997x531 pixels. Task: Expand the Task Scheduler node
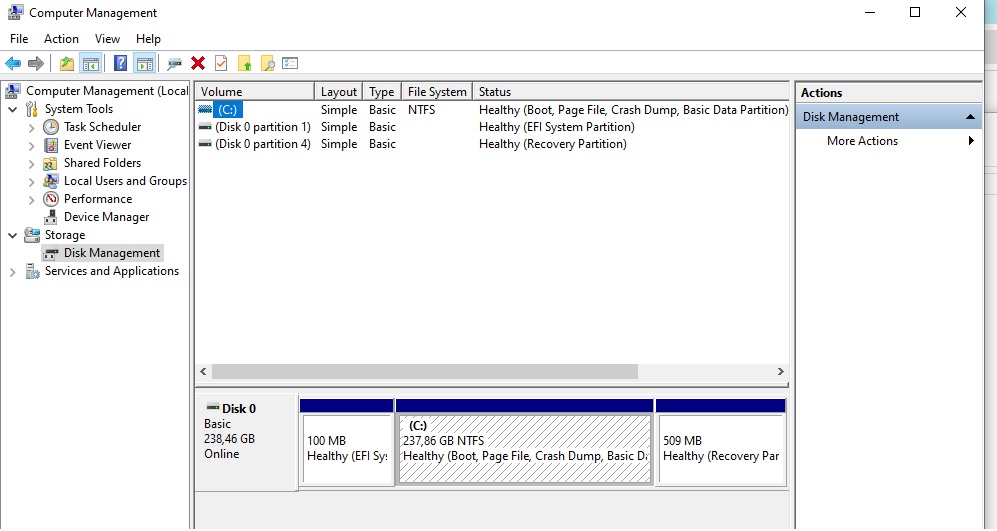[31, 128]
